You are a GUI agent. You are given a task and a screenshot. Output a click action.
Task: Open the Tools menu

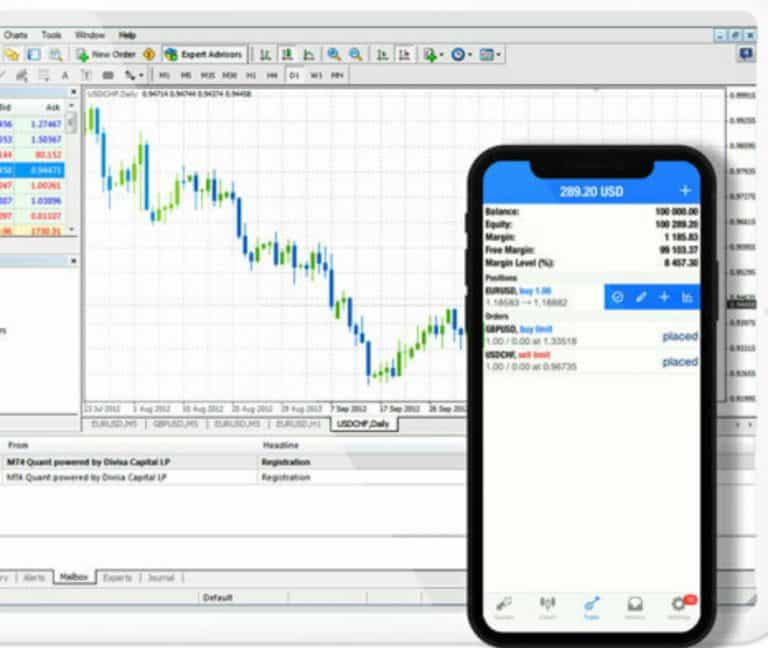coord(51,34)
